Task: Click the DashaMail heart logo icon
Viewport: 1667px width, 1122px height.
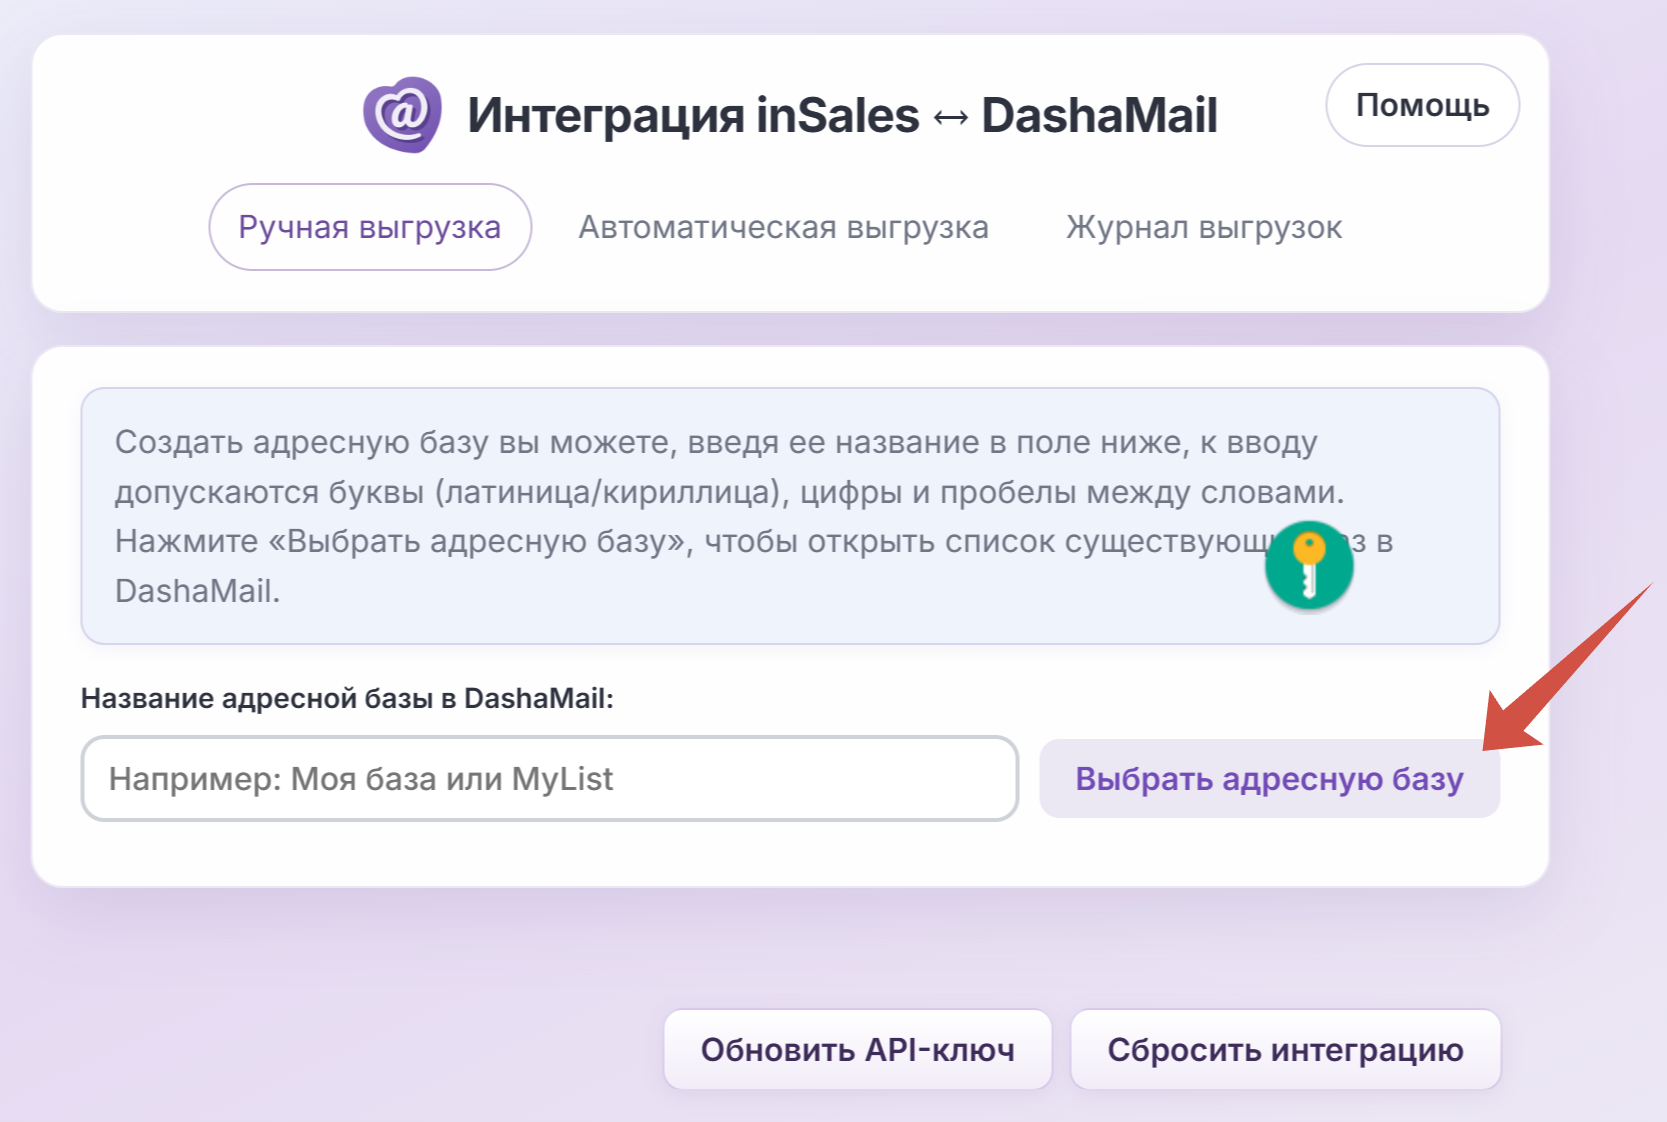Action: click(402, 114)
